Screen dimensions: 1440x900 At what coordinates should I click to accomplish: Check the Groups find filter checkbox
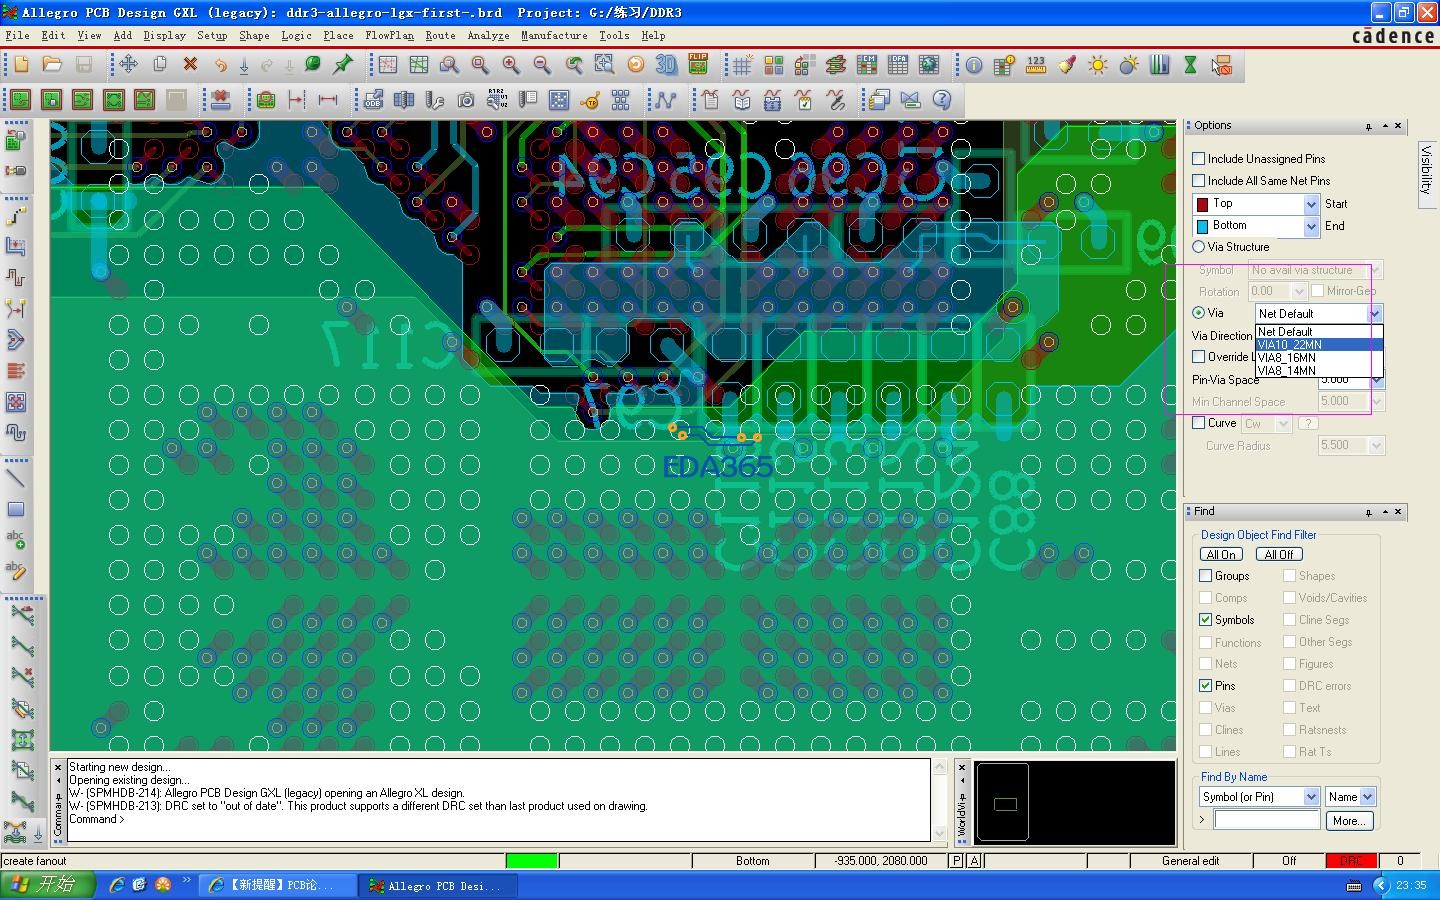[1206, 576]
